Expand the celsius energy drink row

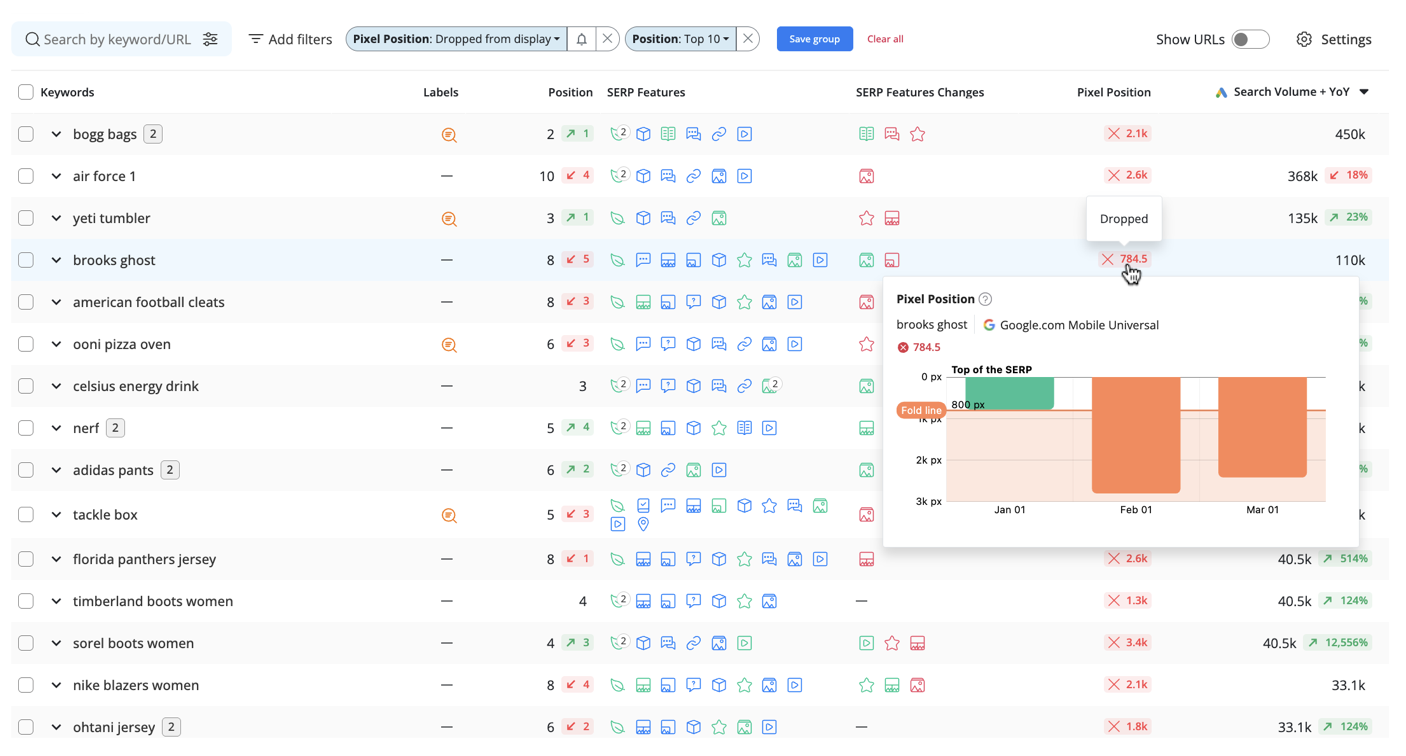click(x=56, y=386)
